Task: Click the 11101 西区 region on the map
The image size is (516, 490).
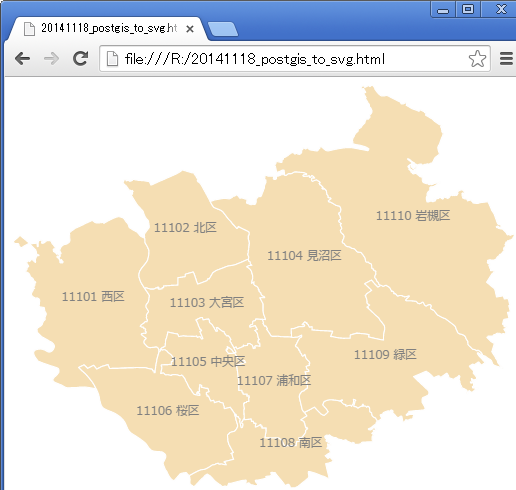Action: click(93, 296)
